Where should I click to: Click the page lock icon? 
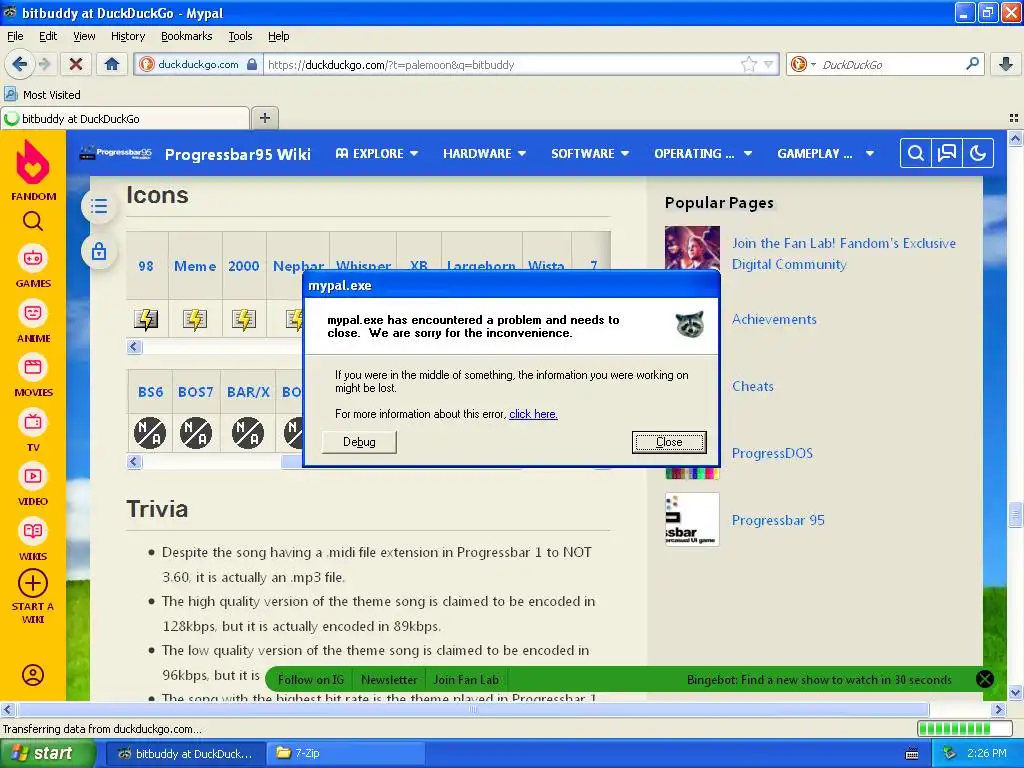(x=99, y=251)
